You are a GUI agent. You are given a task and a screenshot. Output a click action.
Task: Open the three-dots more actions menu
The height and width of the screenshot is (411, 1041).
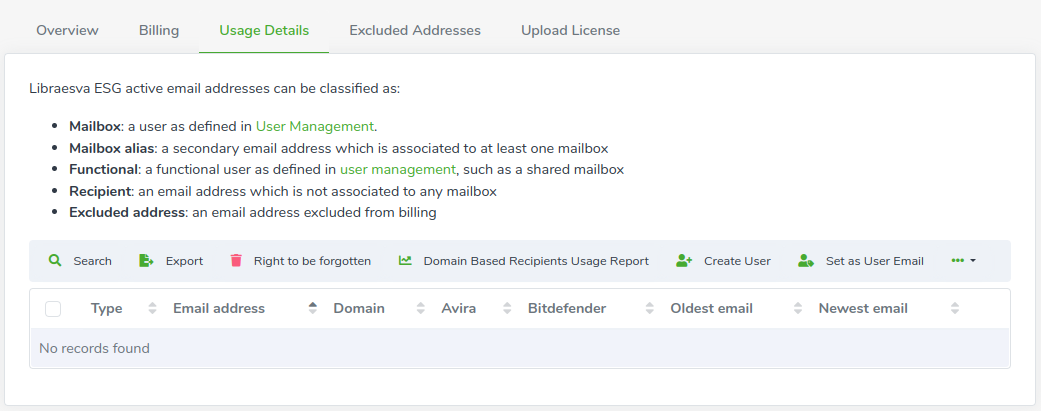[x=963, y=261]
